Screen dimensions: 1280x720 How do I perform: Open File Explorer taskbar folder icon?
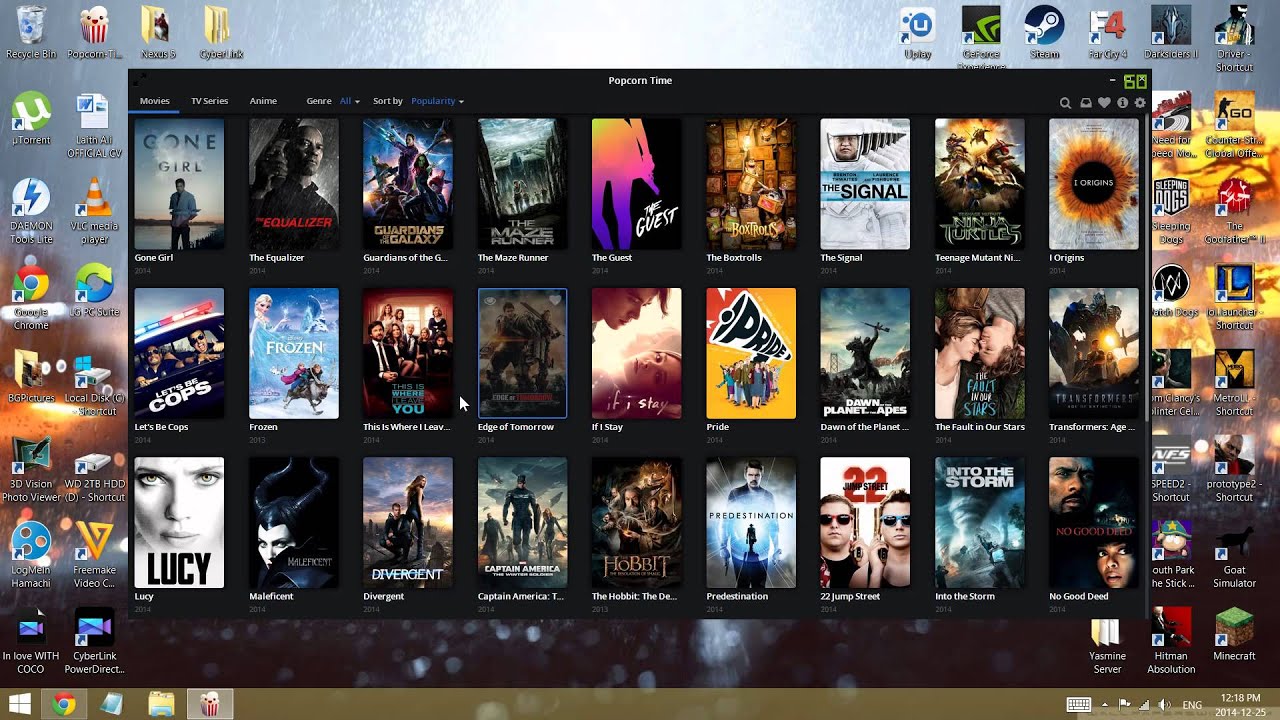point(161,704)
